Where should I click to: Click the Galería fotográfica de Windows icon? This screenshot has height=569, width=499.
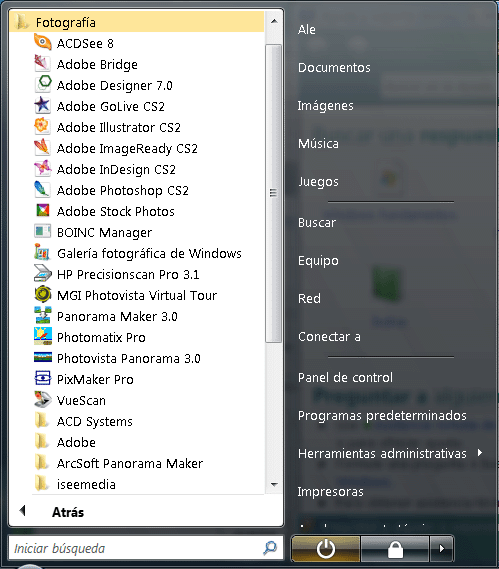pos(42,253)
